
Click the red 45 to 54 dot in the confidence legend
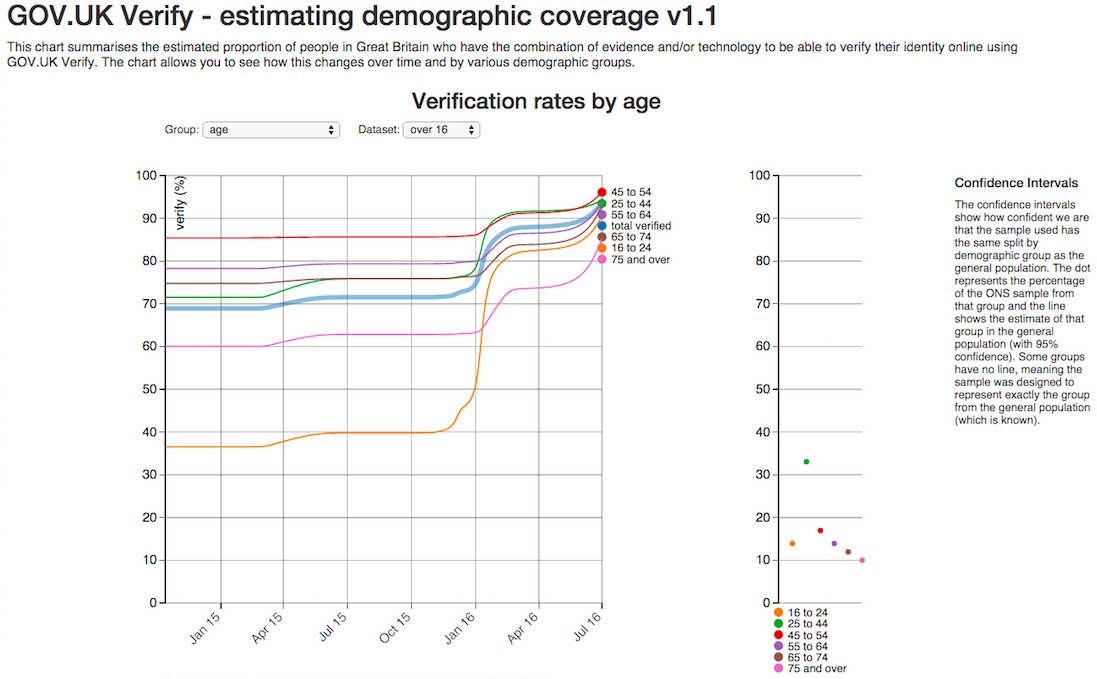[779, 635]
